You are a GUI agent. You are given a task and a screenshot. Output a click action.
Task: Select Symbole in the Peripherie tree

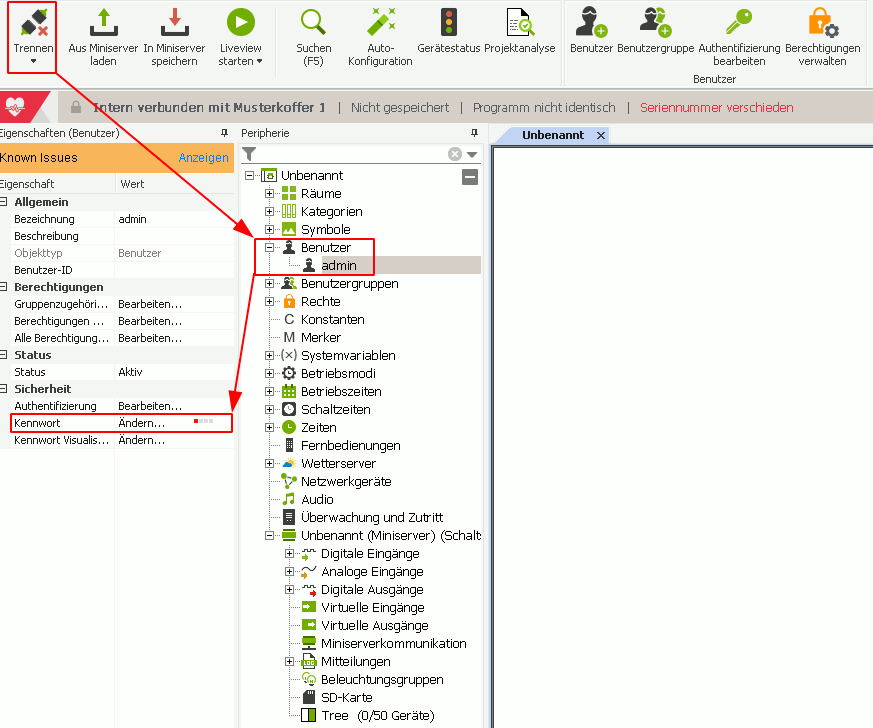(326, 229)
